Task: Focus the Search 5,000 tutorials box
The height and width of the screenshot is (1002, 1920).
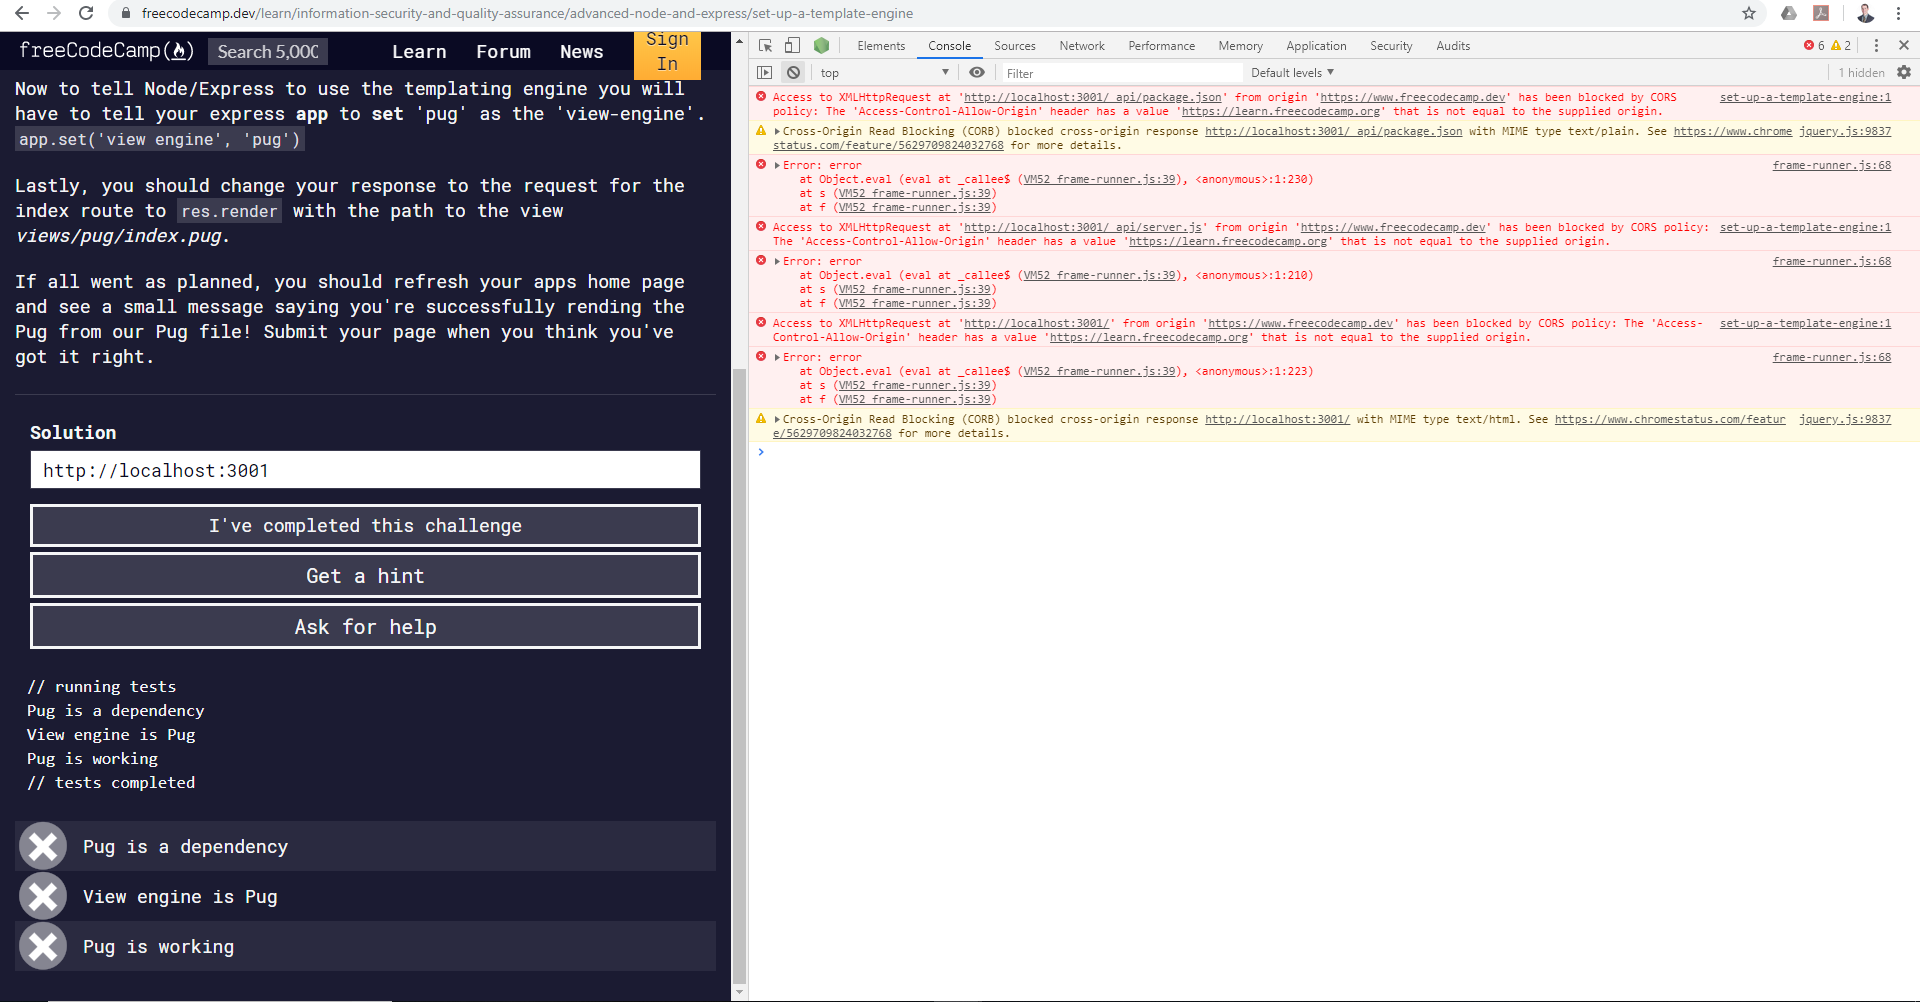Action: 268,51
